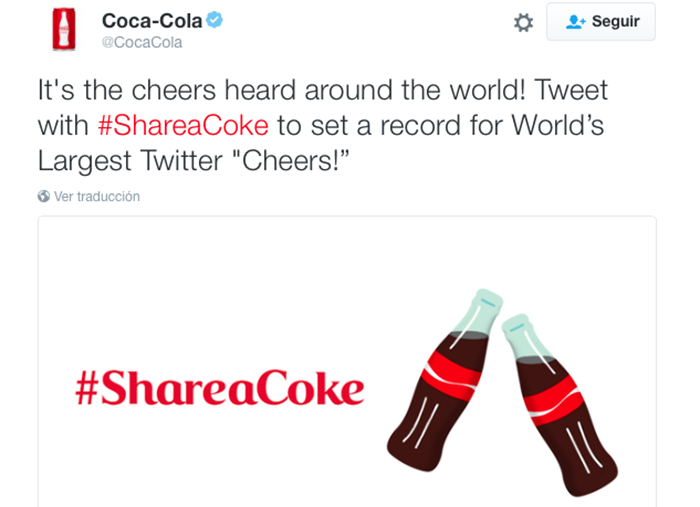Click the blue verified badge

click(x=215, y=20)
